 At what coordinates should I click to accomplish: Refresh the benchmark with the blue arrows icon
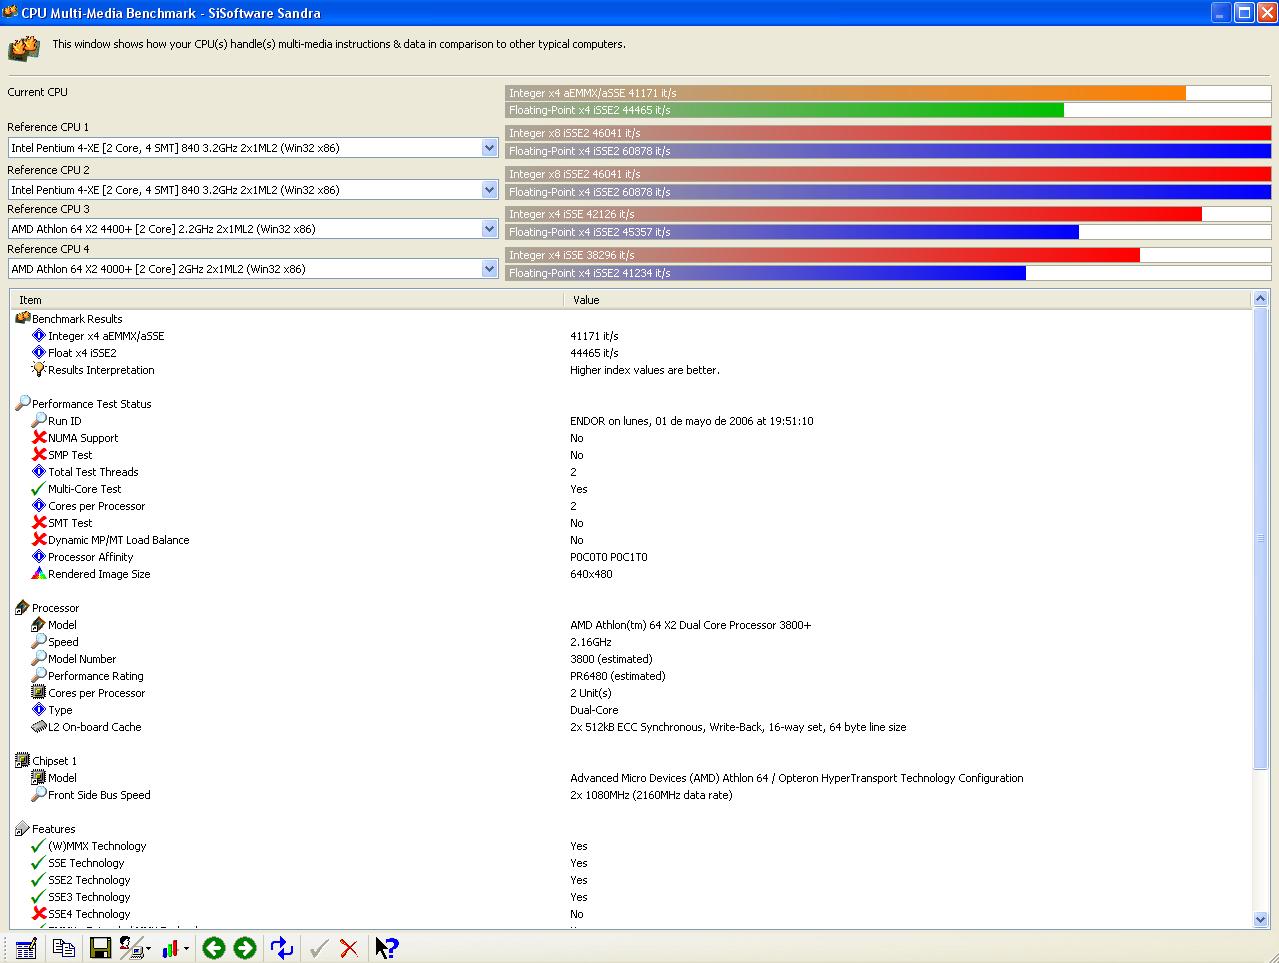coord(282,948)
